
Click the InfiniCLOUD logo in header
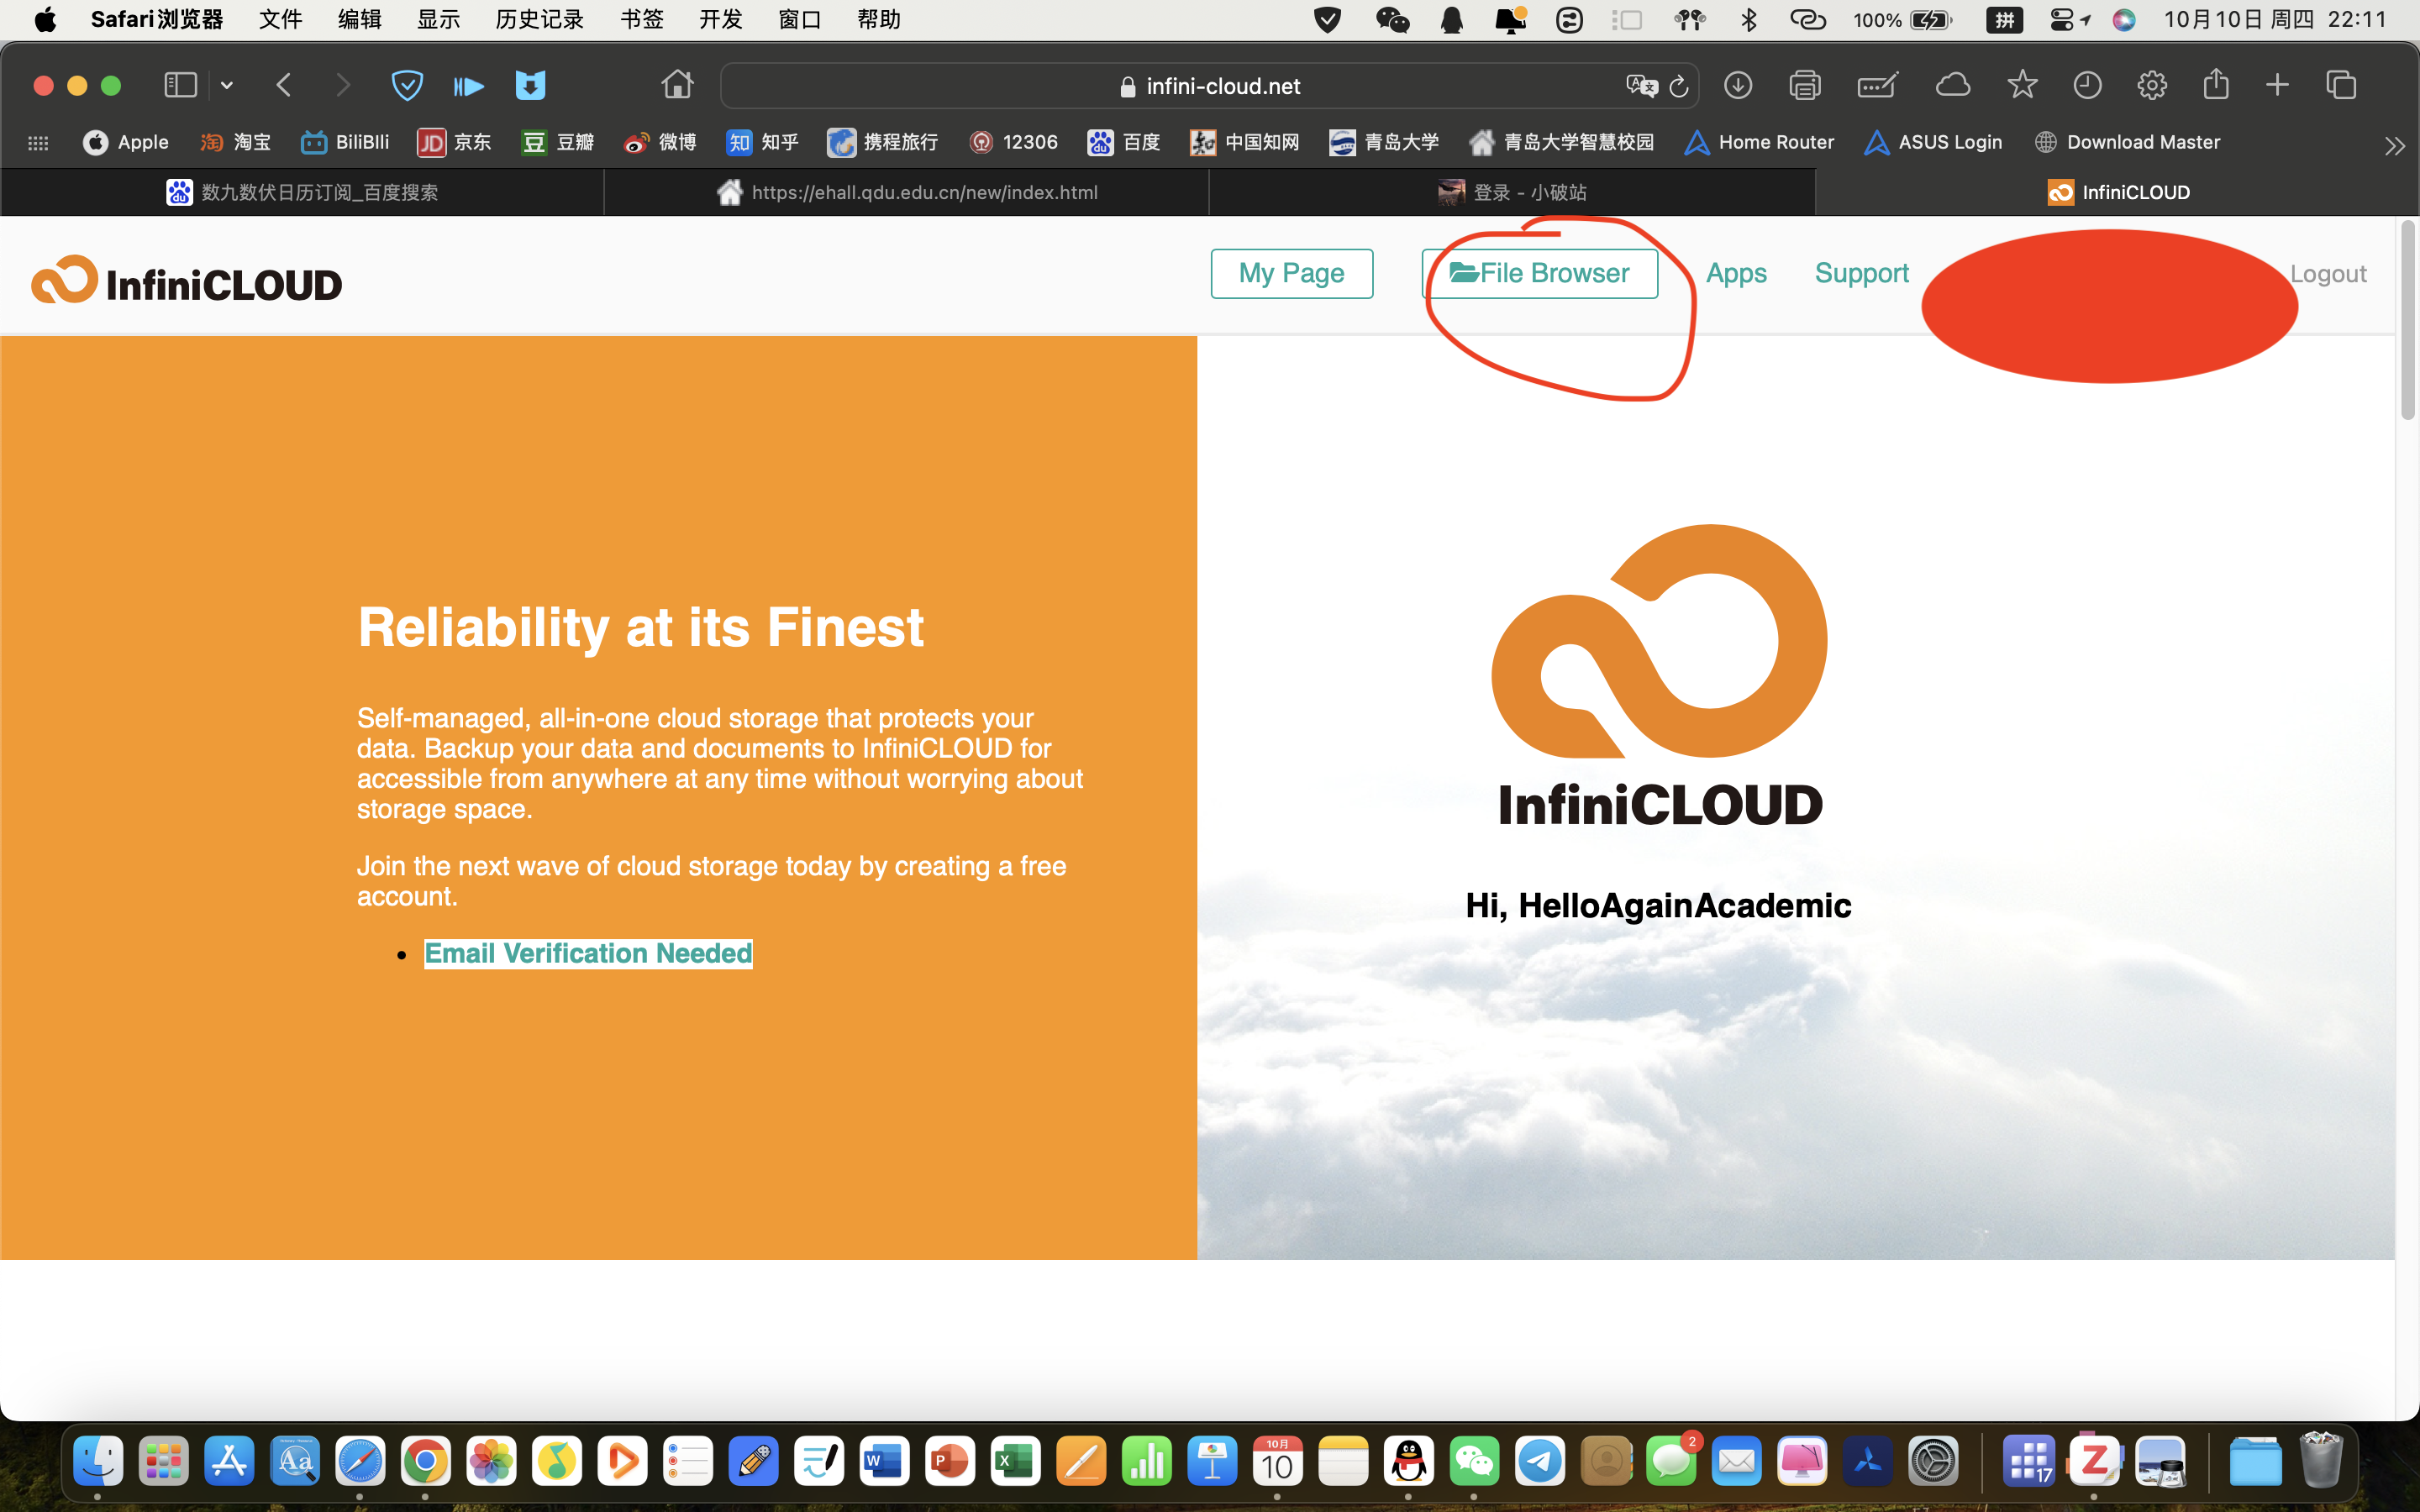point(187,280)
